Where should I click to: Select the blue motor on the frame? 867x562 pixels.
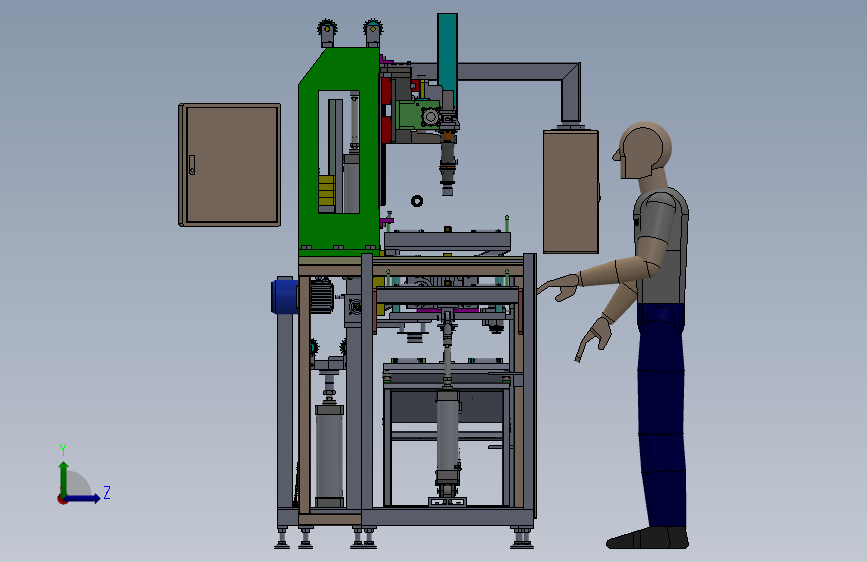[284, 296]
